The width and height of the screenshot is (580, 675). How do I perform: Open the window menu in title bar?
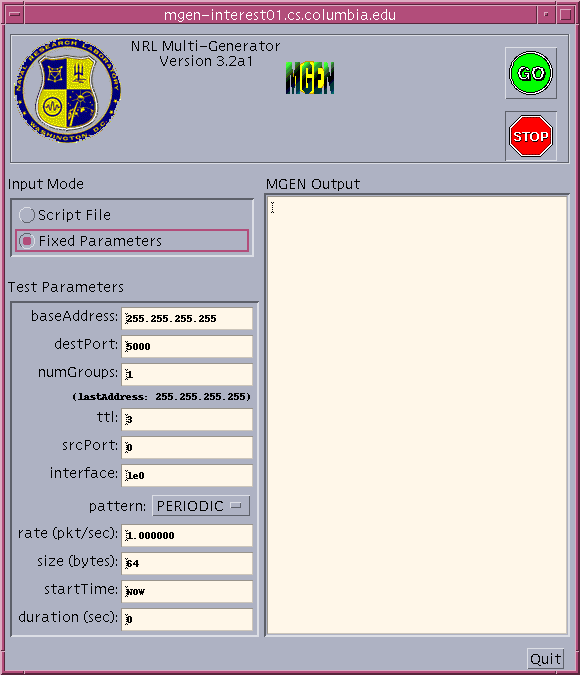(15, 15)
